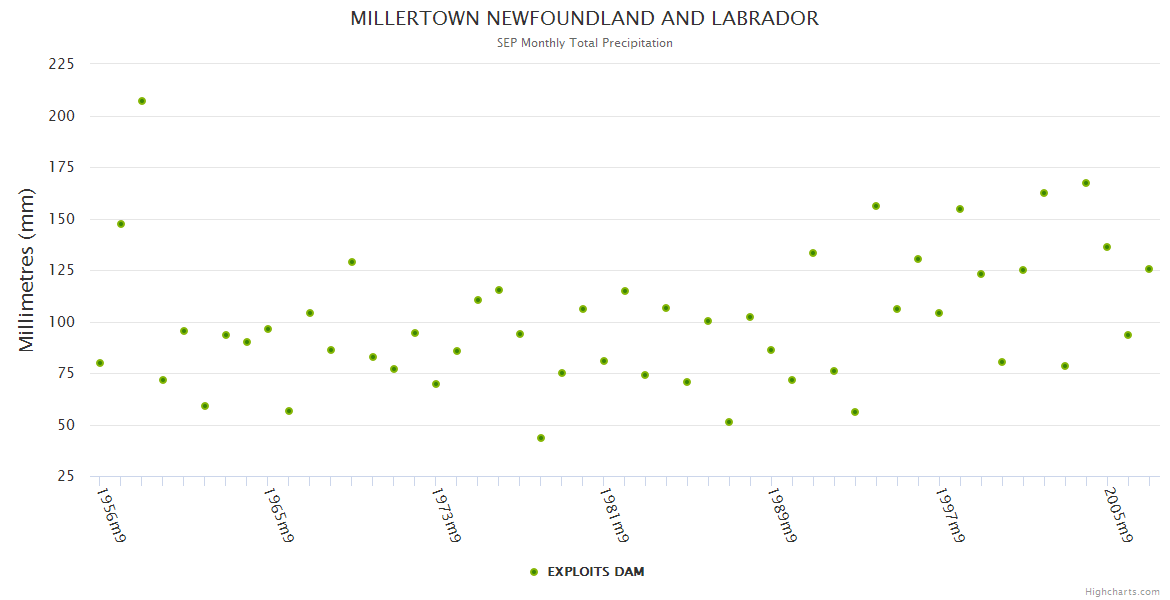Click the lowest data point near 44 mm
Image resolution: width=1170 pixels, height=600 pixels.
pyautogui.click(x=541, y=438)
